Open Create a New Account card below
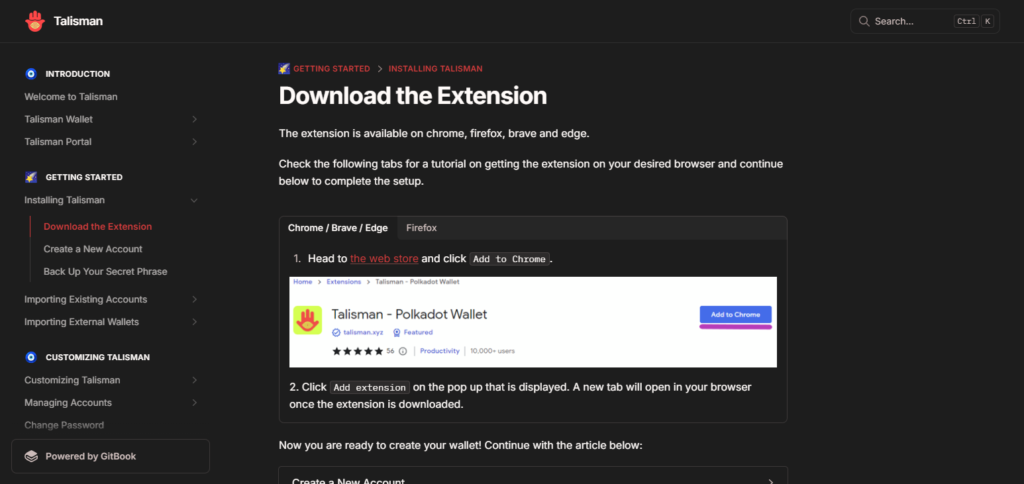This screenshot has width=1024, height=484. pos(533,476)
